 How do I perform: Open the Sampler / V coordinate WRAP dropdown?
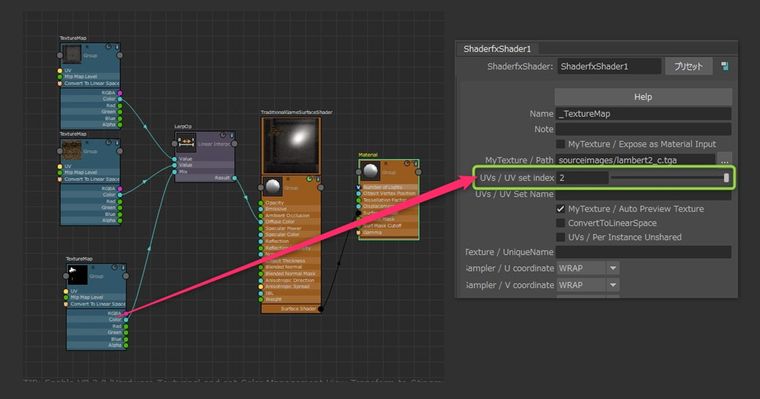pos(587,285)
